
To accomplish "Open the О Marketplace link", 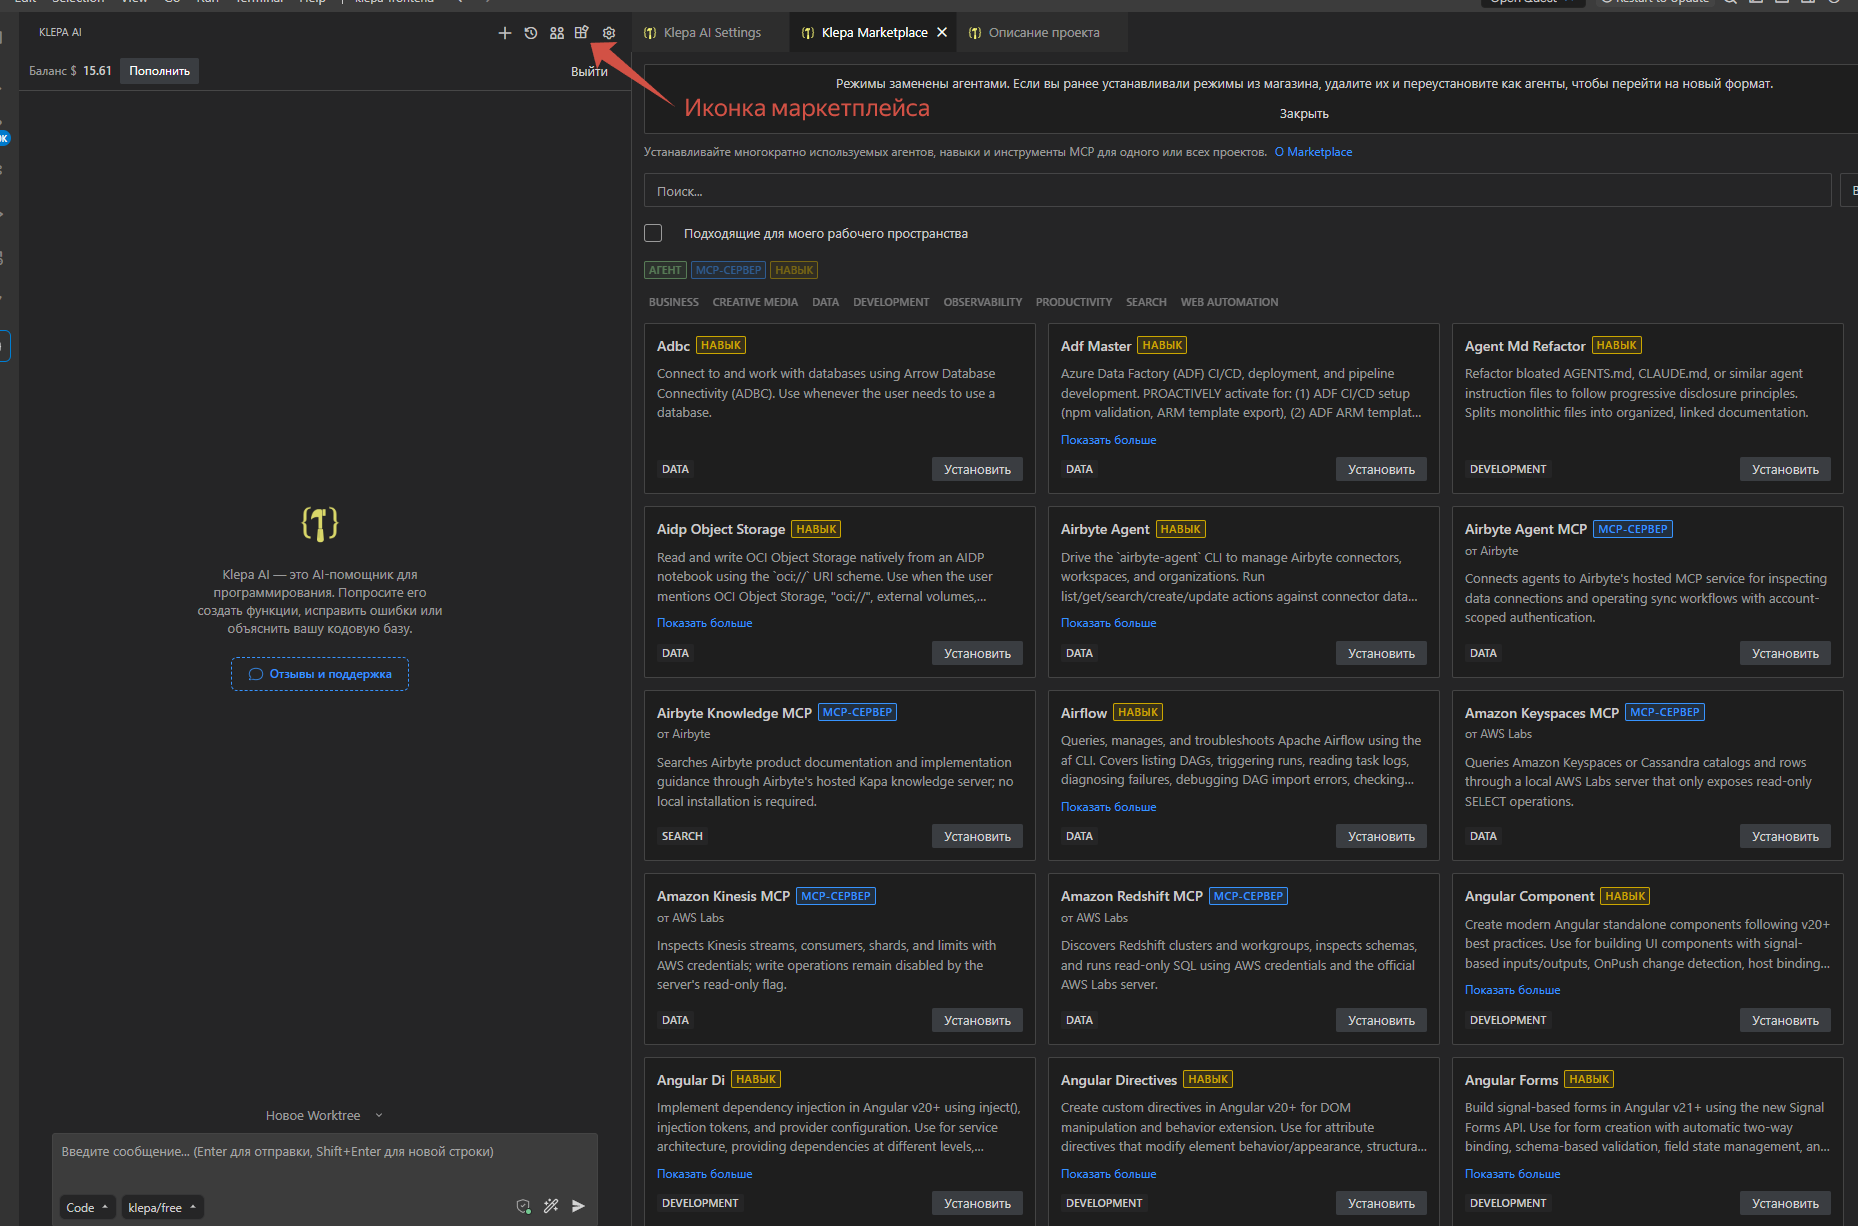I will point(1313,152).
